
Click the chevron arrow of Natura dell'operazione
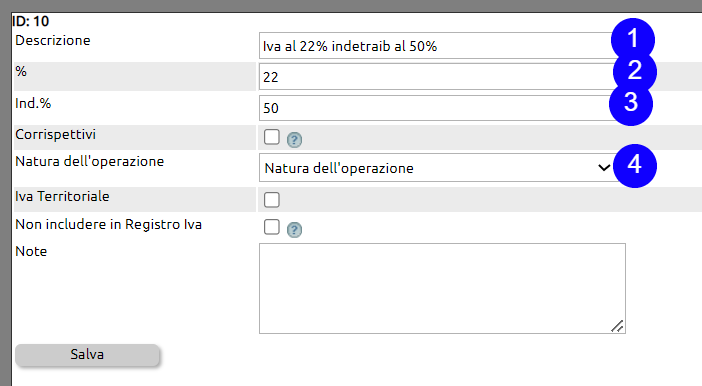point(604,168)
